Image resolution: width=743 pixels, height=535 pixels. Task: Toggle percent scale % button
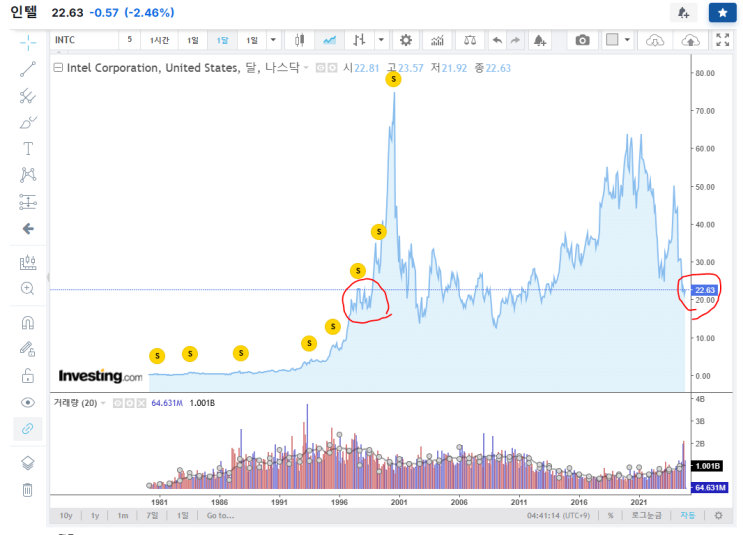click(610, 515)
